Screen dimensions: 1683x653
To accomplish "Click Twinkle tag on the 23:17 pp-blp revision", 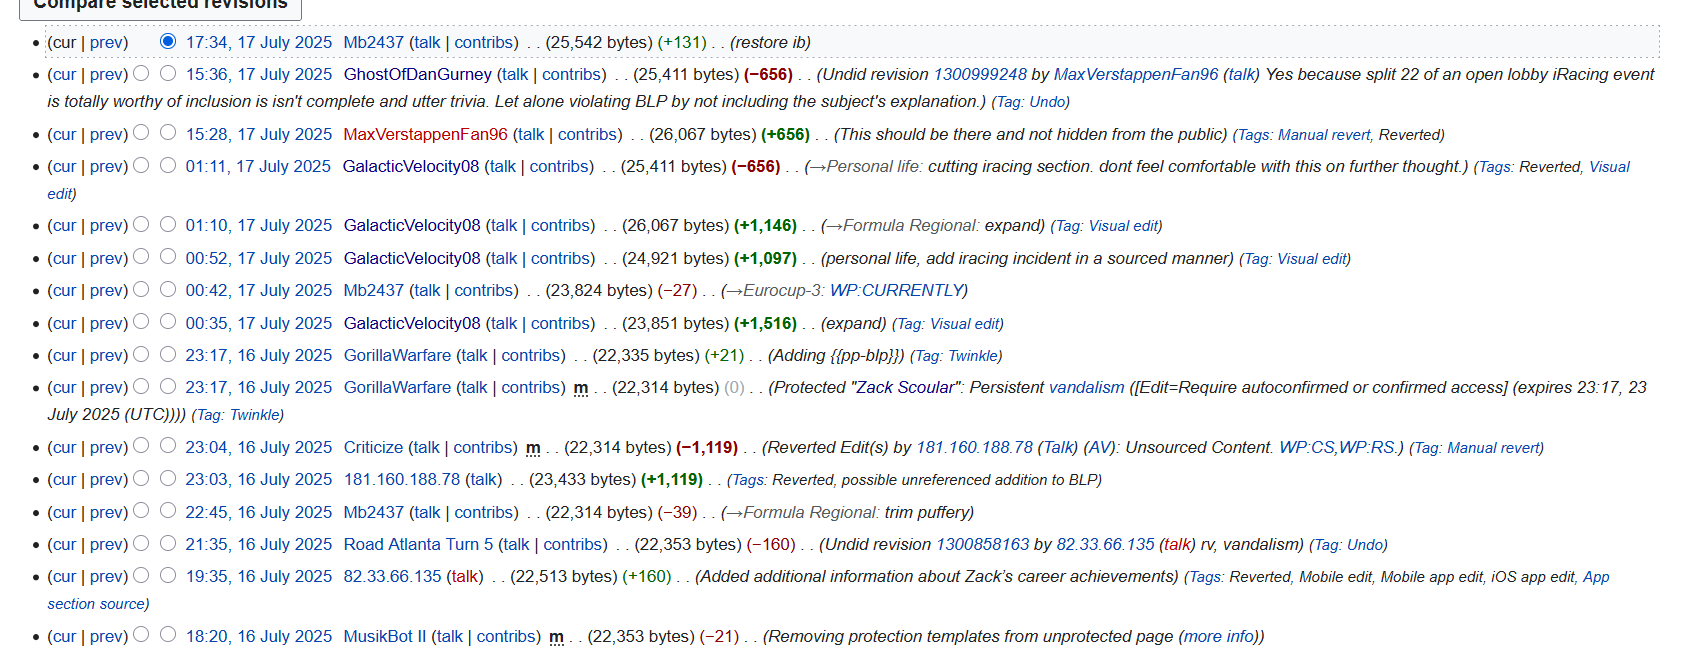I will tap(973, 356).
